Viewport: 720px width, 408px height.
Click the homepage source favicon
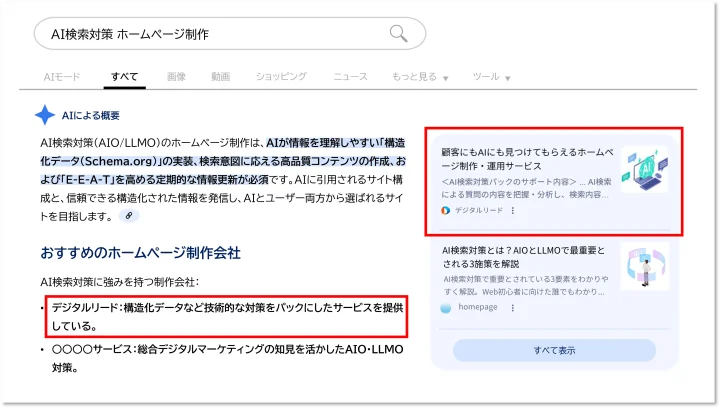[x=445, y=307]
